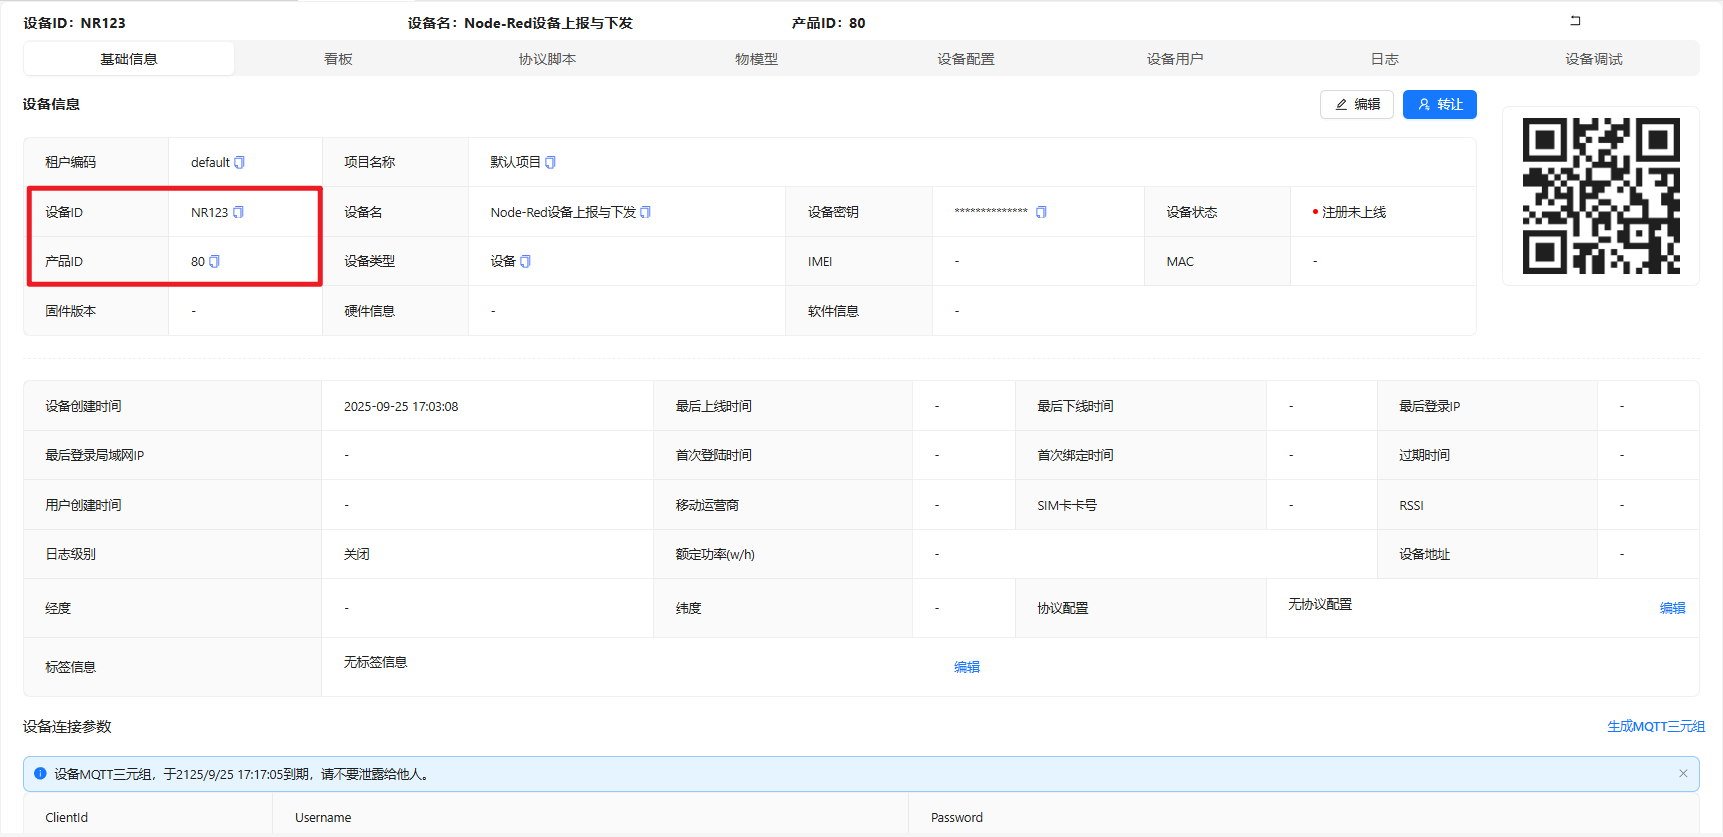
Task: Switch to the 设备调试 tab
Action: [x=1593, y=59]
